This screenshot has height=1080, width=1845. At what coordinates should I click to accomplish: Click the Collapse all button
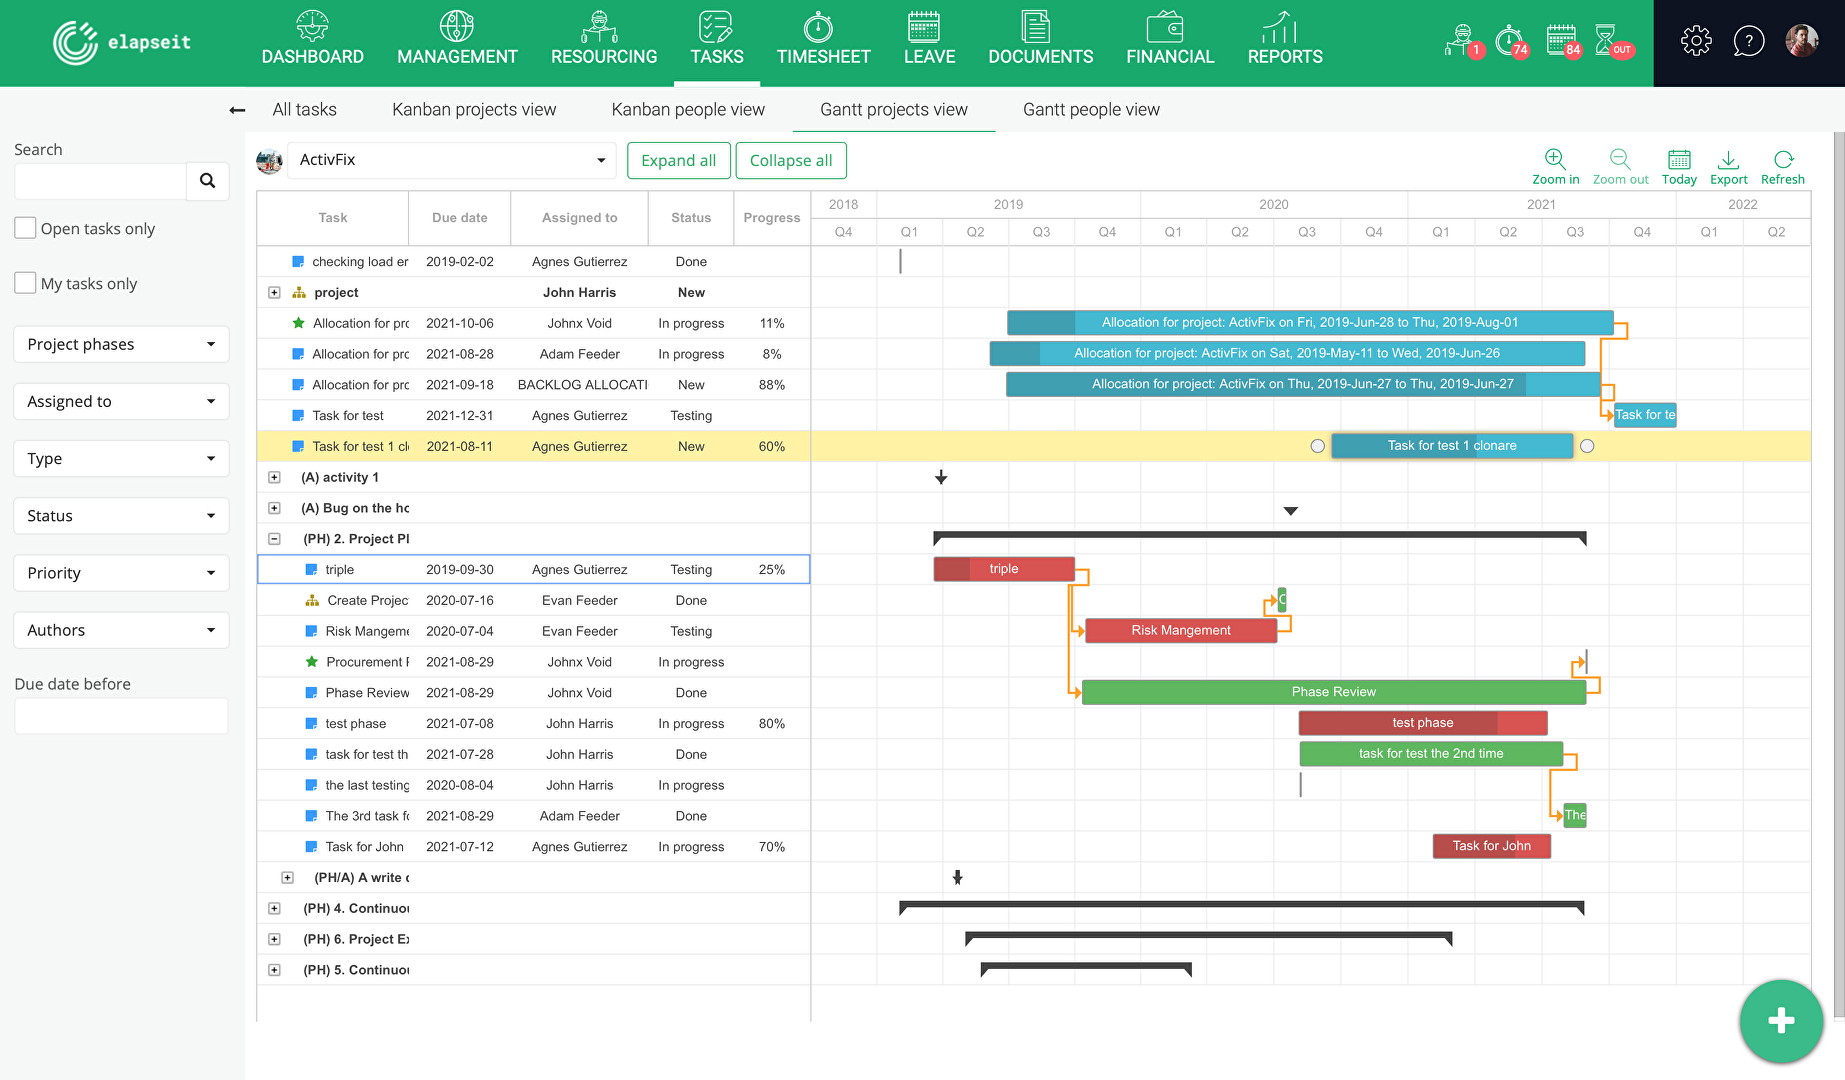point(791,161)
